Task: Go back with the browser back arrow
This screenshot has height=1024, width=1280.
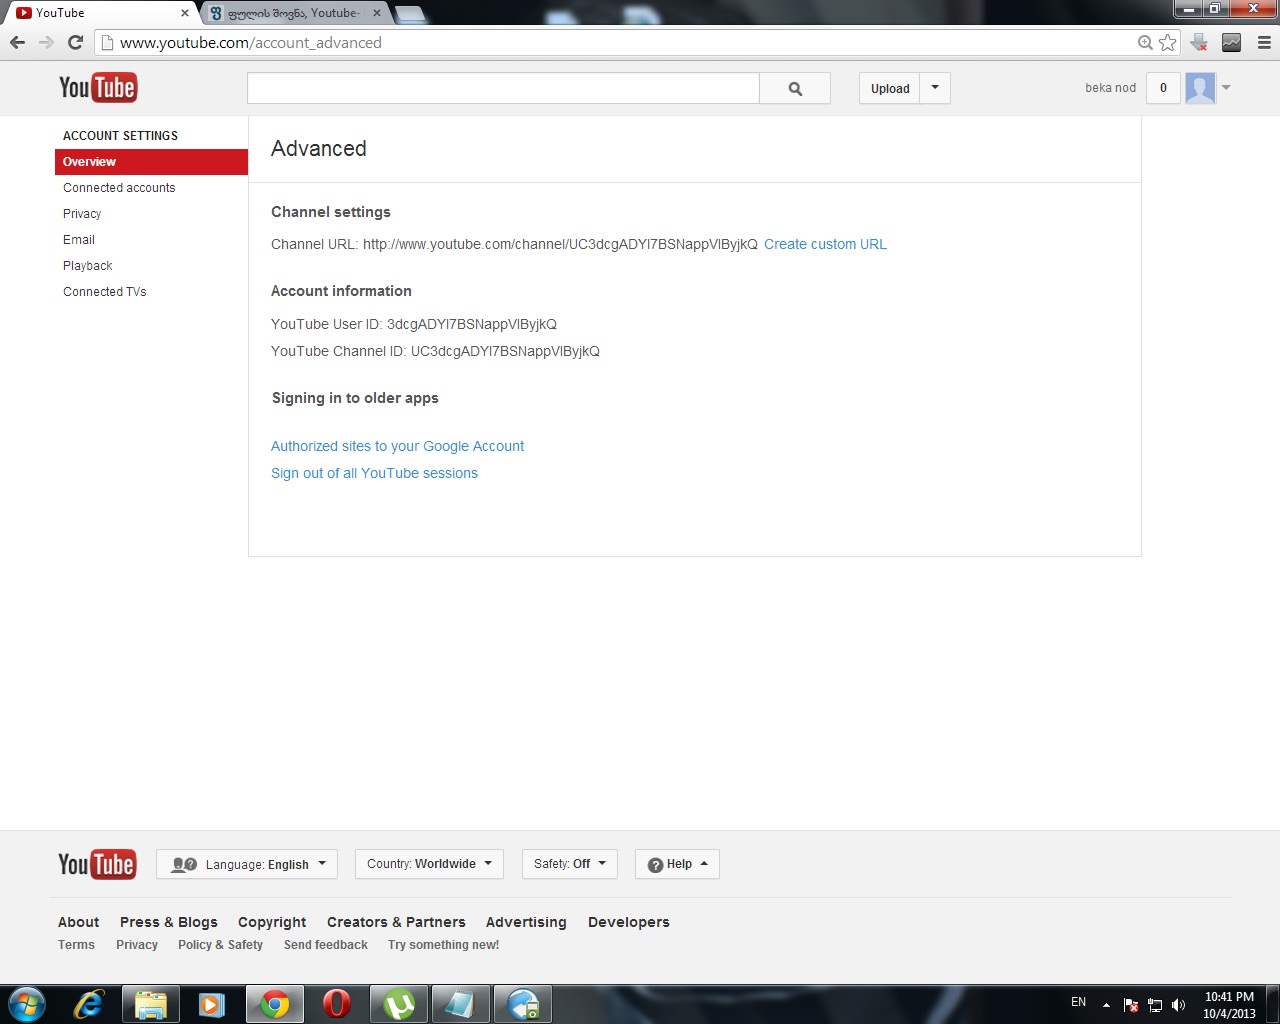Action: tap(17, 42)
